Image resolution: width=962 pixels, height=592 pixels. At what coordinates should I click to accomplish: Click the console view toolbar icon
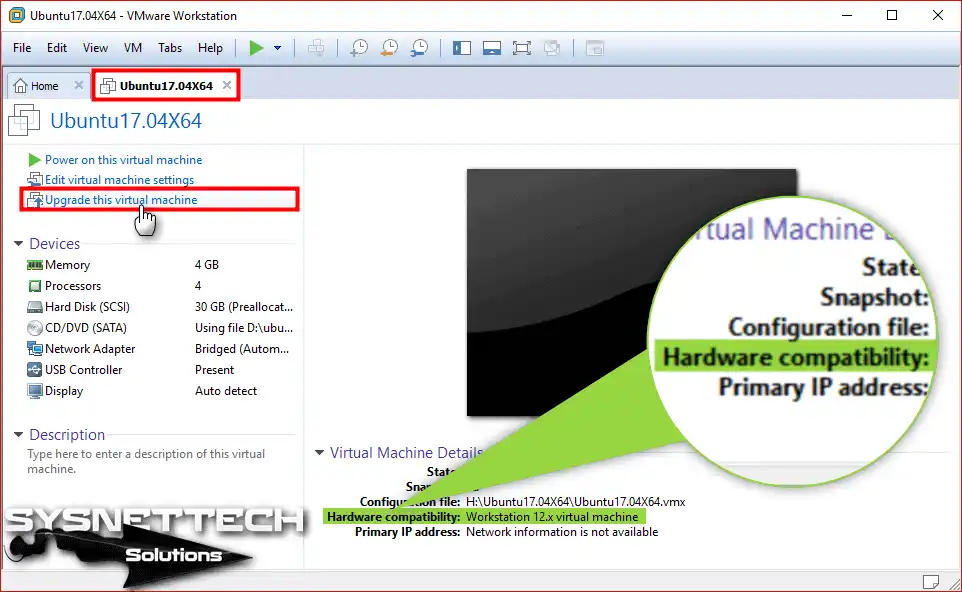click(595, 48)
